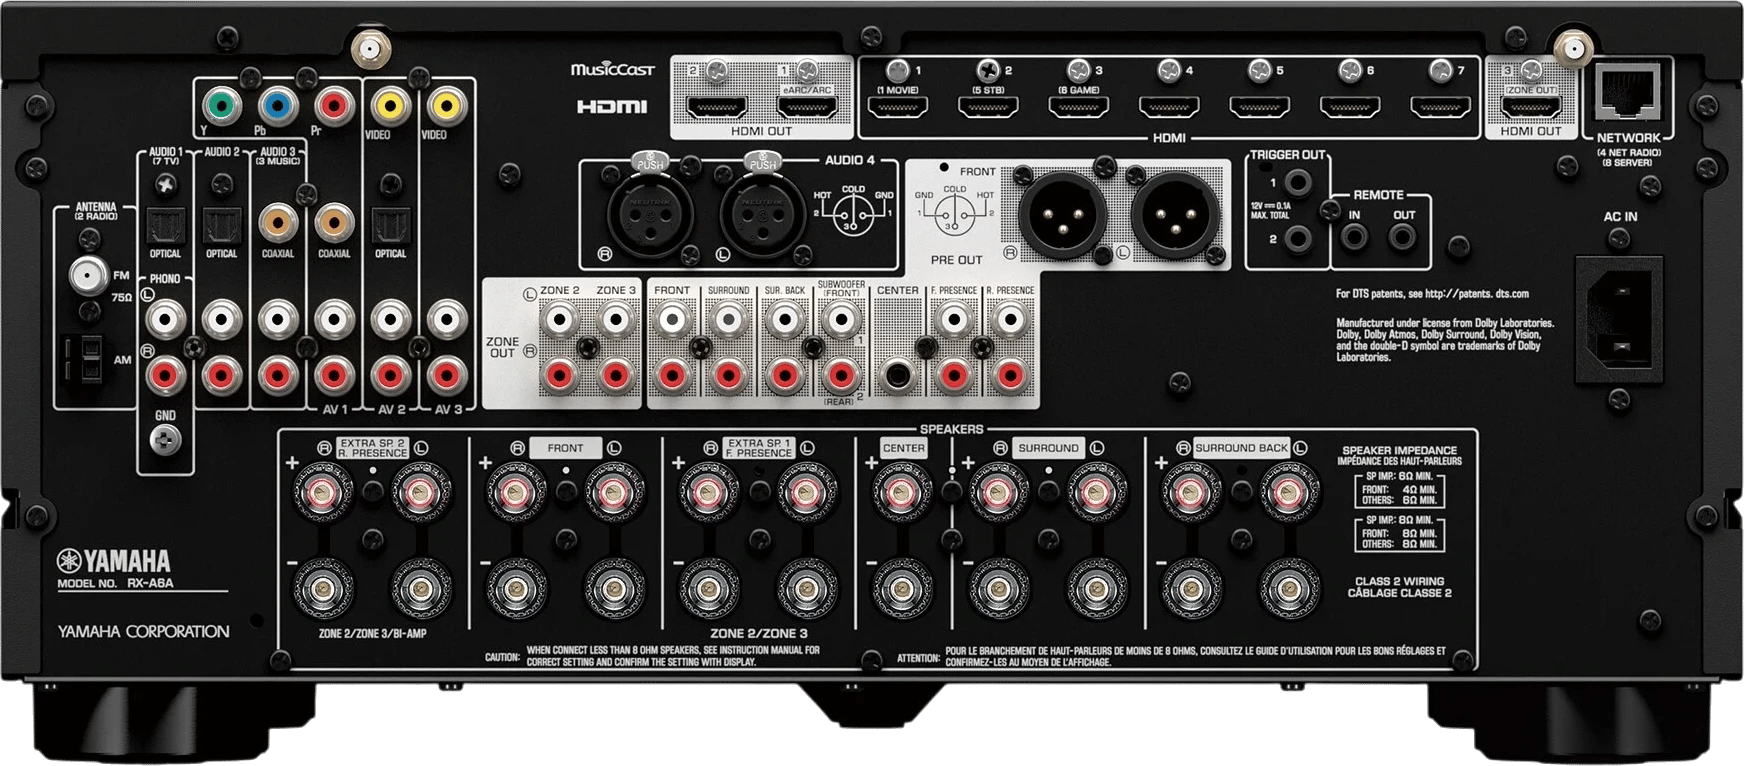Click the CENTER pre out RCA jack

pyautogui.click(x=897, y=376)
